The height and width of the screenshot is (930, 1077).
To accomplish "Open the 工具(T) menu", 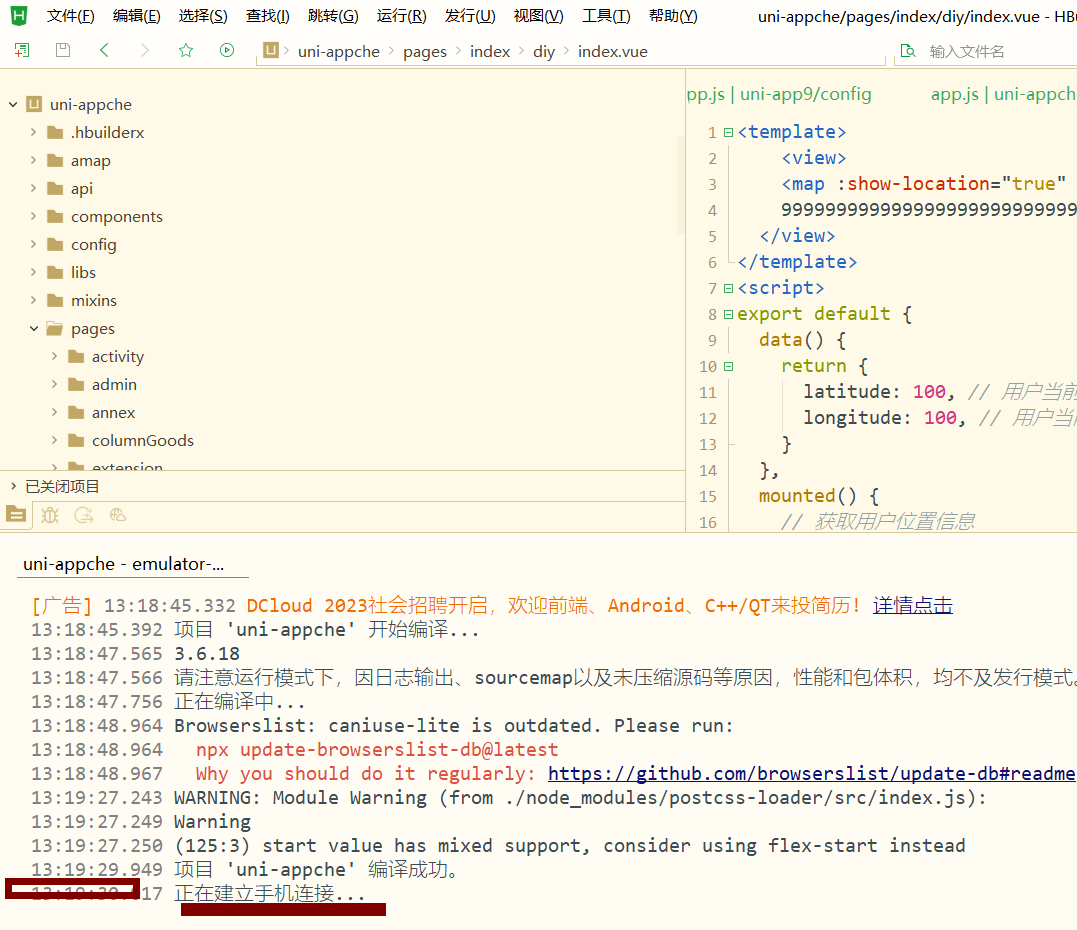I will (606, 15).
